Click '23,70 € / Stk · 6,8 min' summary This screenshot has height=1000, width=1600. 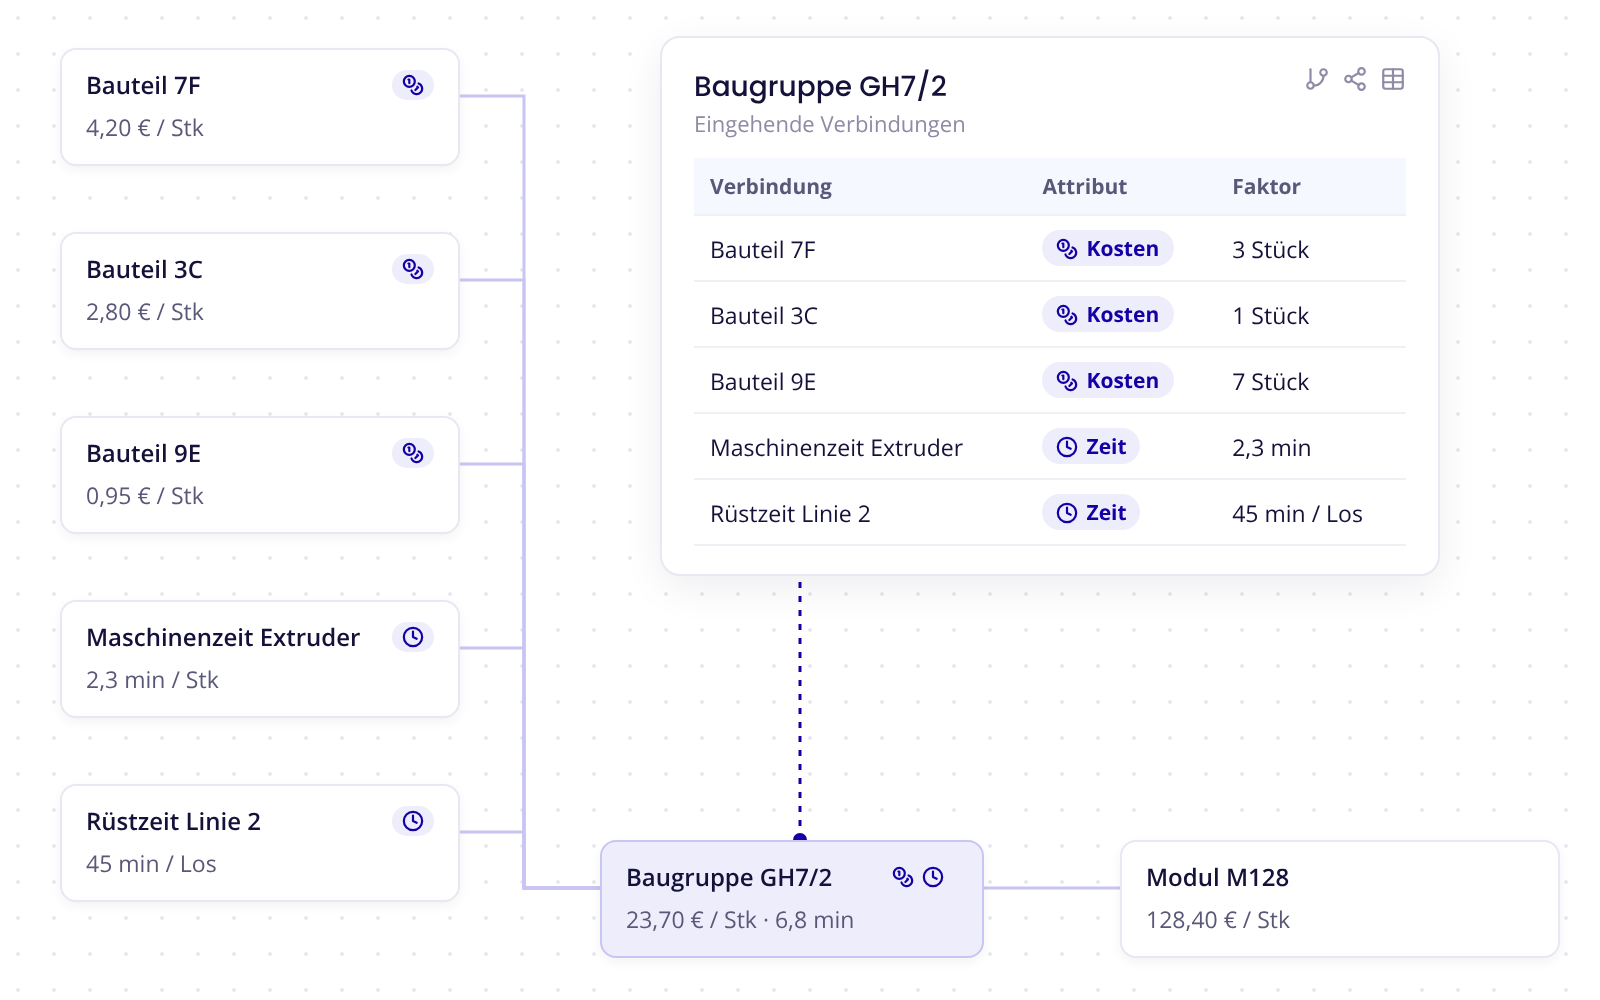(x=740, y=920)
